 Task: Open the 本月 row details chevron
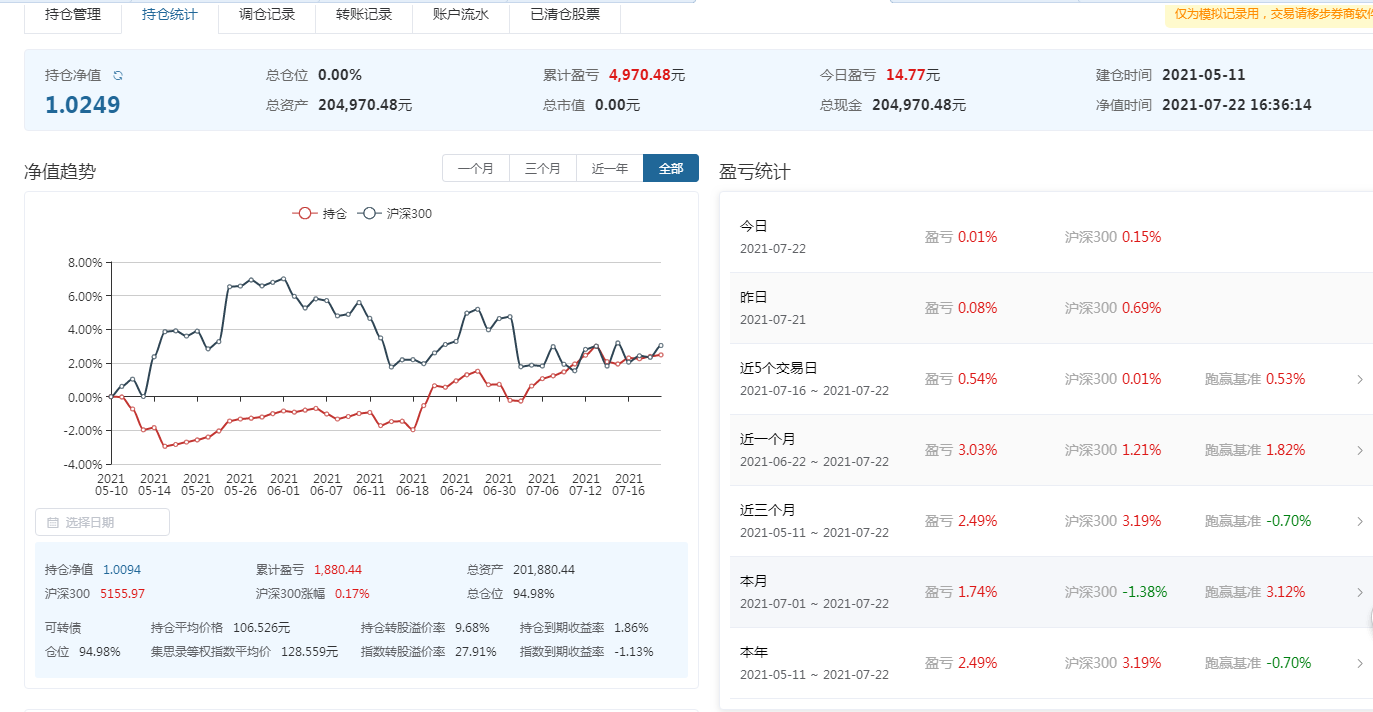pyautogui.click(x=1359, y=592)
